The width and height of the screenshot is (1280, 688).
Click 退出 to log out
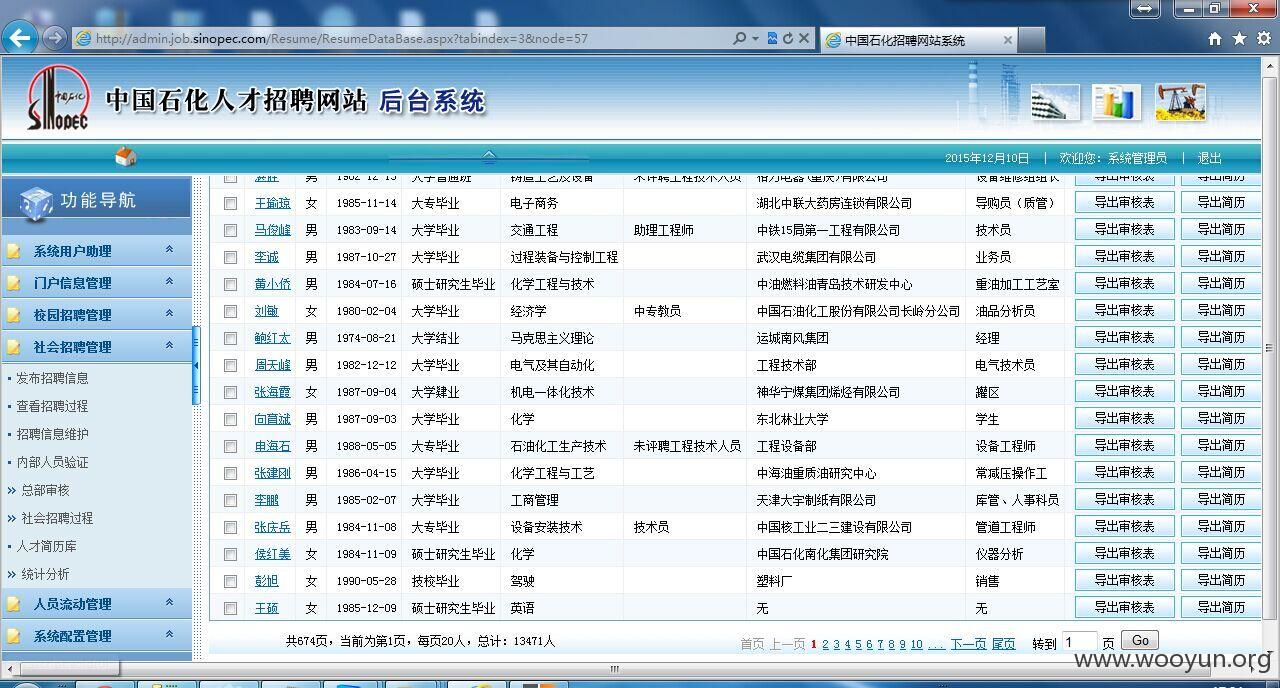tap(1210, 158)
